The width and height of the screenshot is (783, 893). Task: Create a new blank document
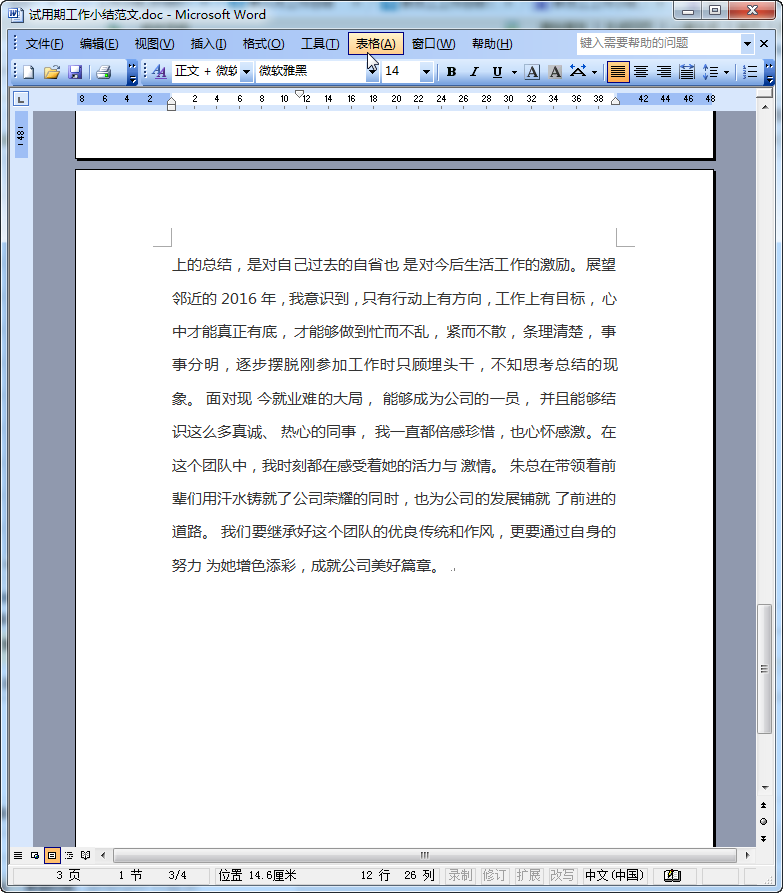28,72
